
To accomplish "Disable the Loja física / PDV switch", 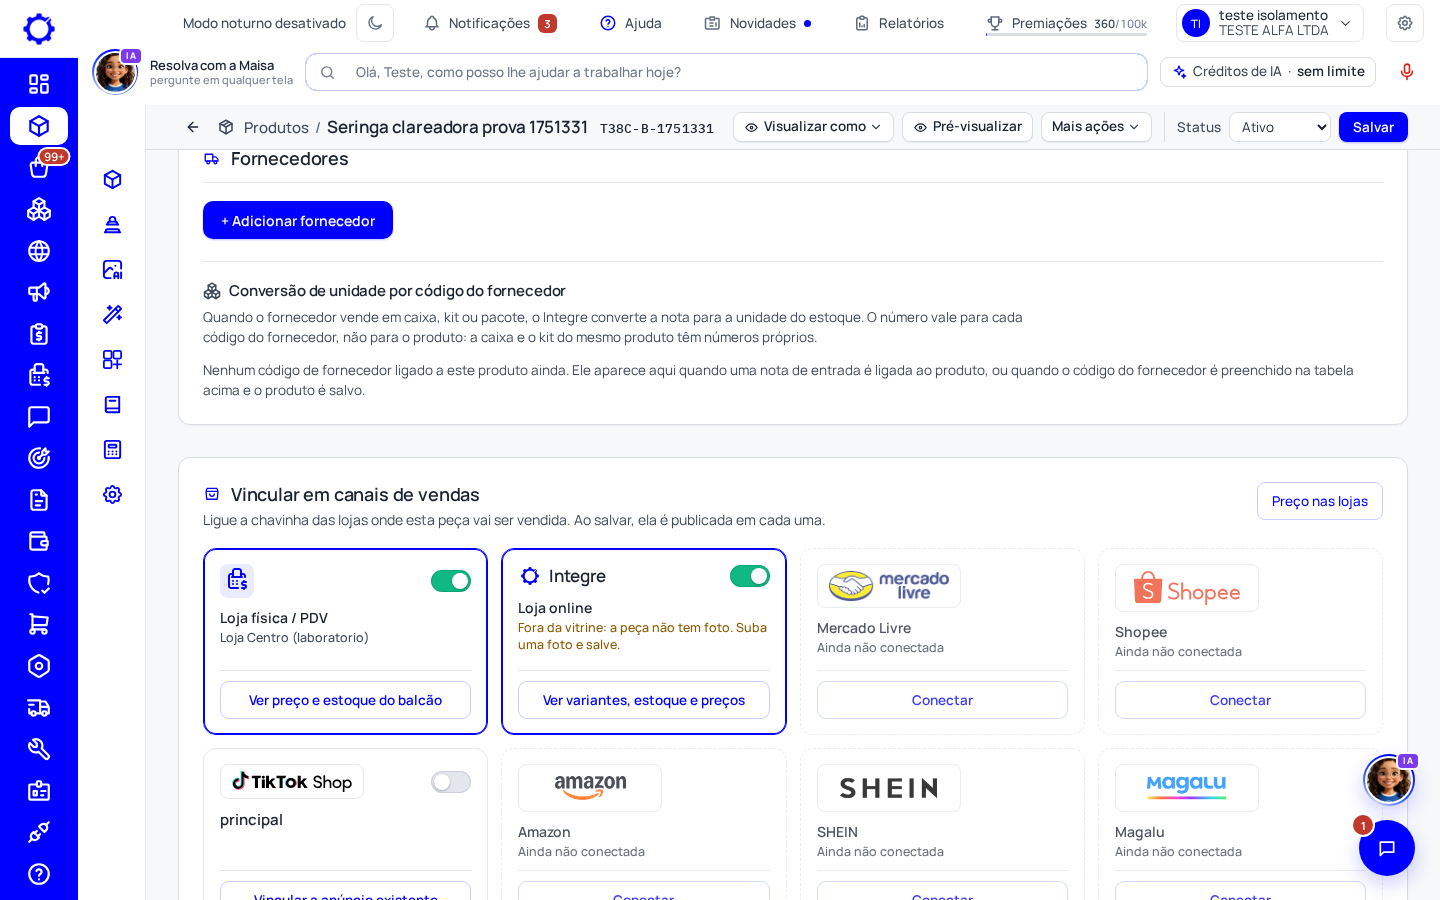I will click(x=451, y=581).
